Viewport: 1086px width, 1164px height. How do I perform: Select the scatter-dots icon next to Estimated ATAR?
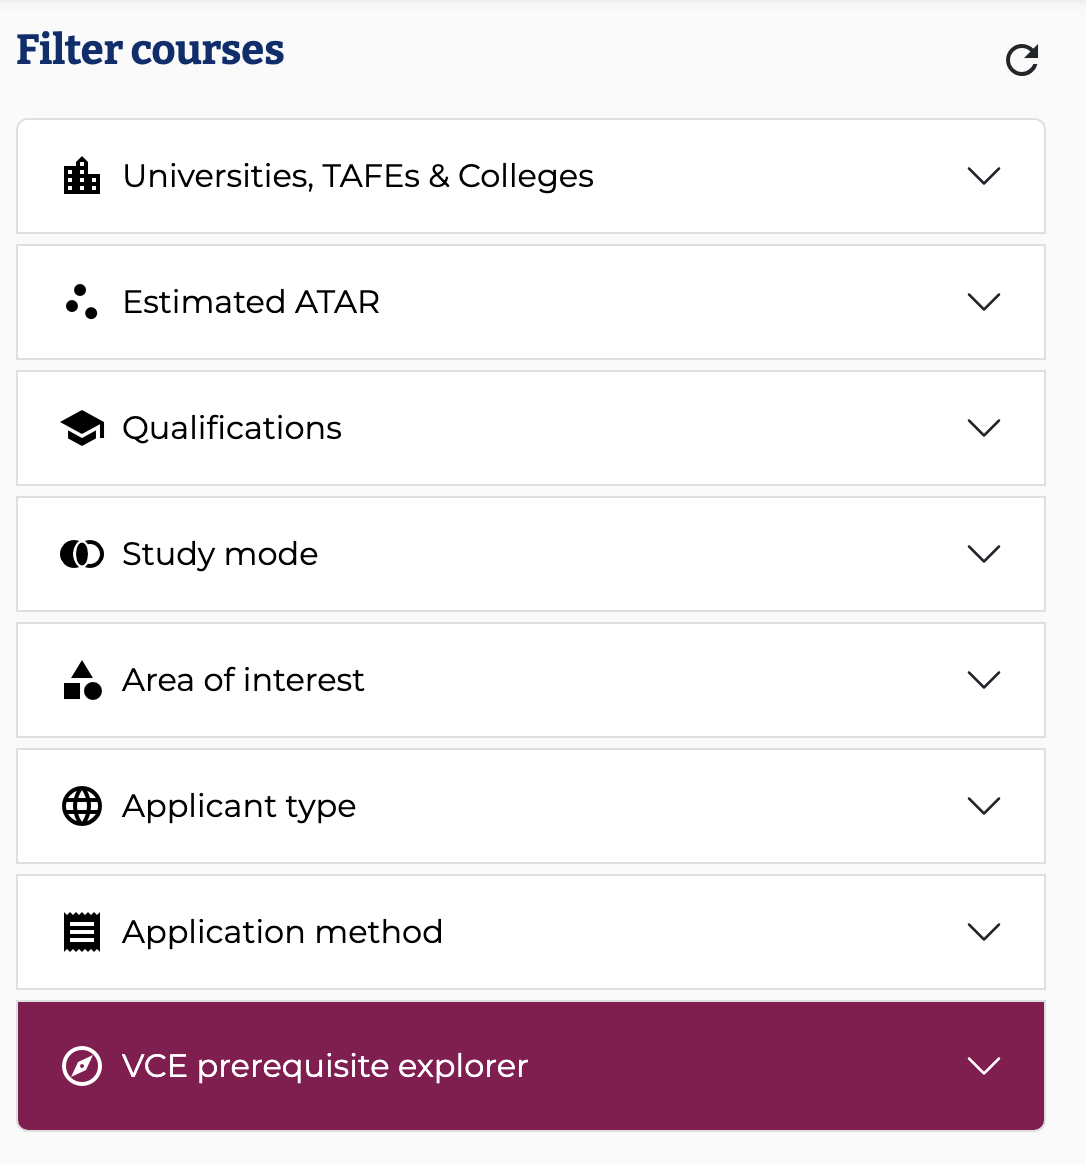[x=82, y=302]
